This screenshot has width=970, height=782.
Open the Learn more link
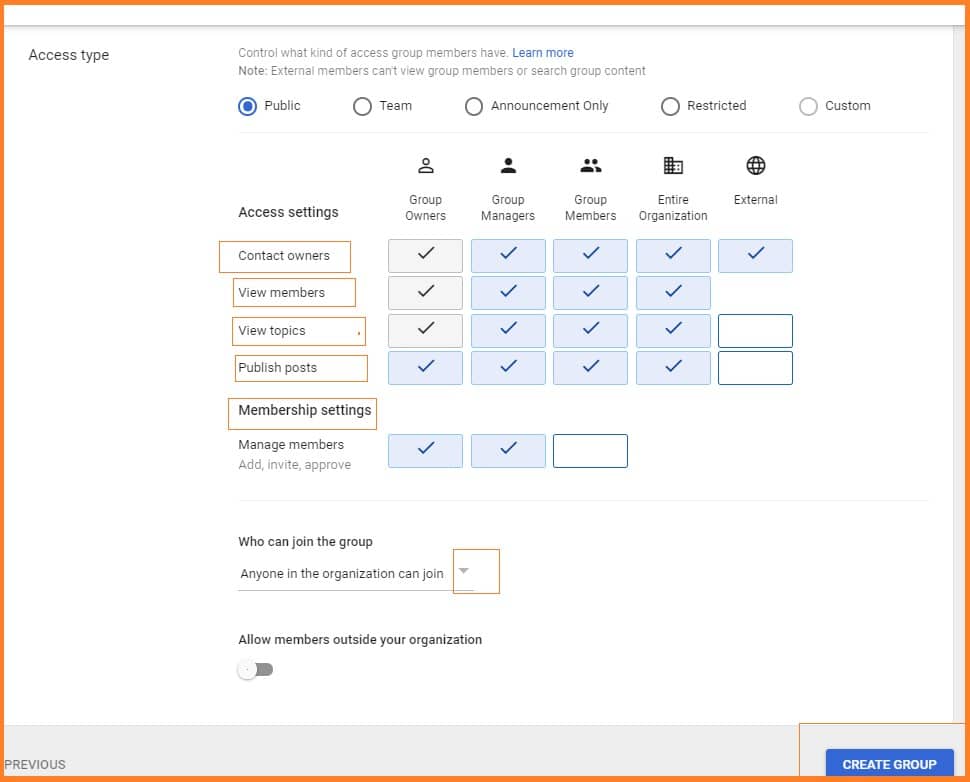click(x=543, y=53)
